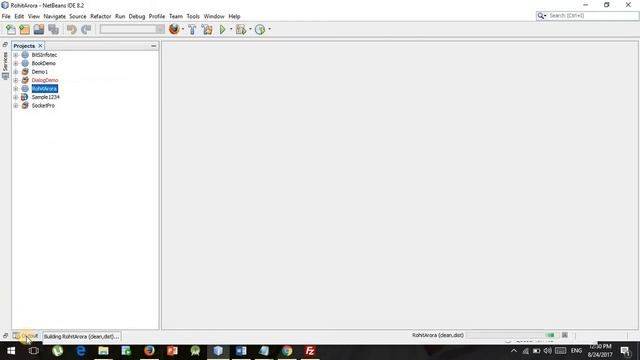Click the Search input field
The image size is (640, 360).
592,16
